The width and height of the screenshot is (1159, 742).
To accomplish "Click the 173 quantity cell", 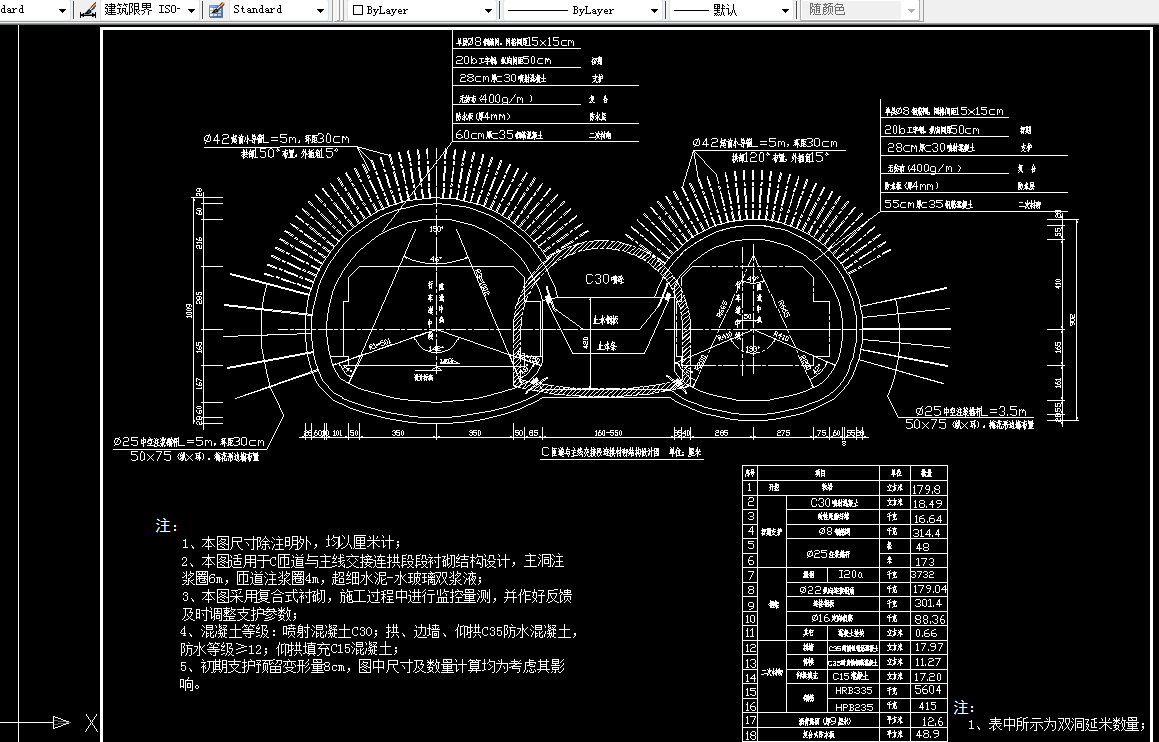I will click(x=928, y=561).
